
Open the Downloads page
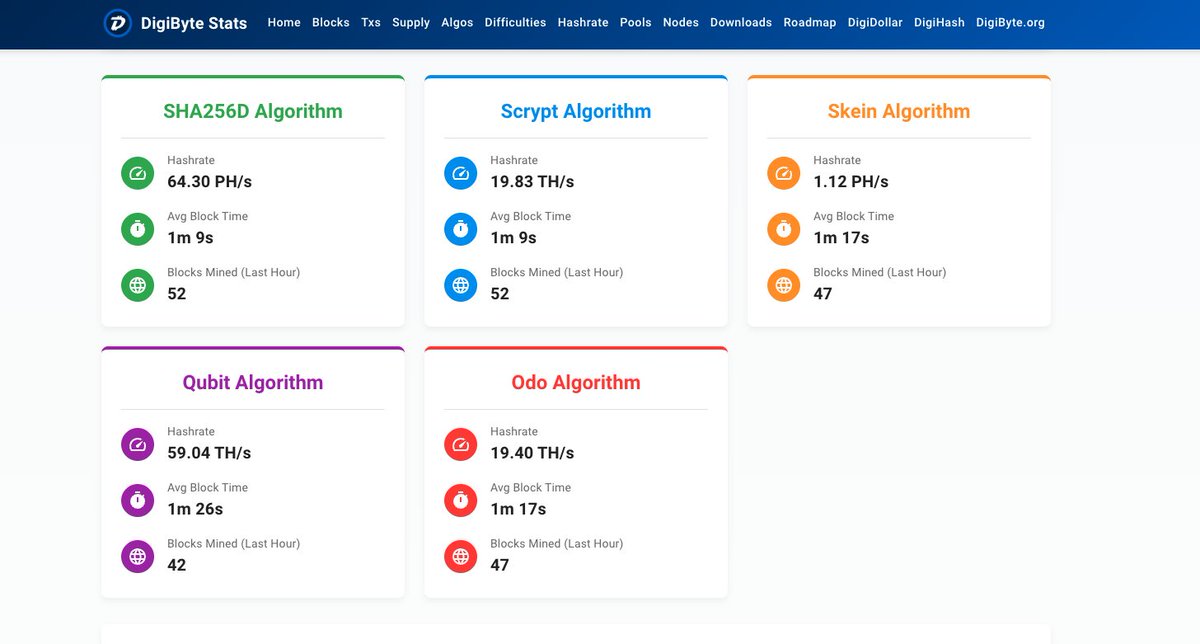741,22
